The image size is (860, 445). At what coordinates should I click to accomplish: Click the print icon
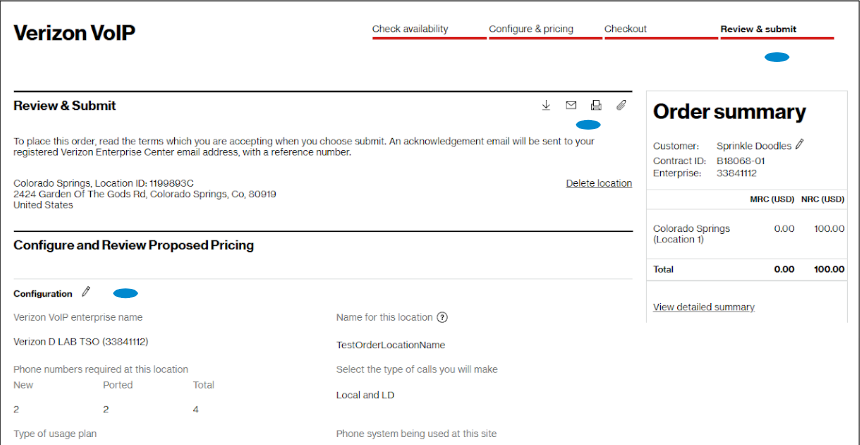[596, 105]
